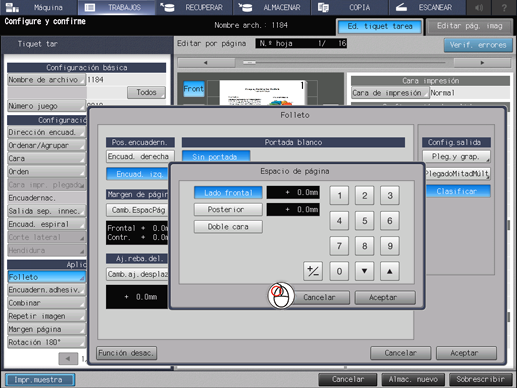517x388 pixels.
Task: Click the ticket list previous page arrow
Action: point(68,359)
